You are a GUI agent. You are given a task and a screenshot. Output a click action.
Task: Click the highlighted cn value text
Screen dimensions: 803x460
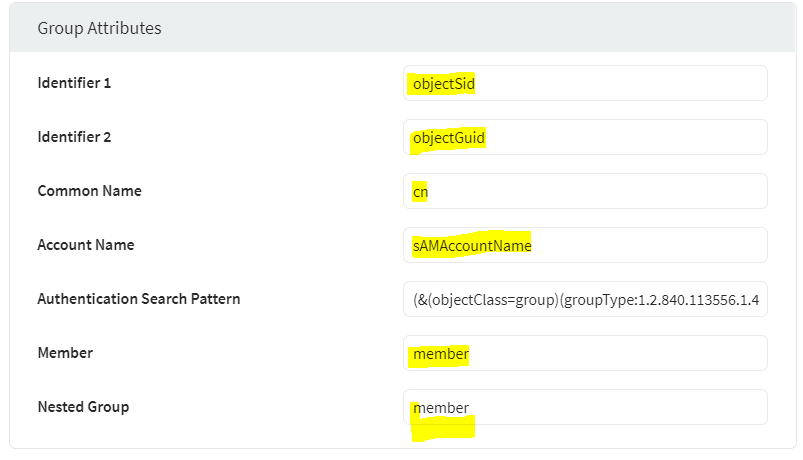(420, 193)
